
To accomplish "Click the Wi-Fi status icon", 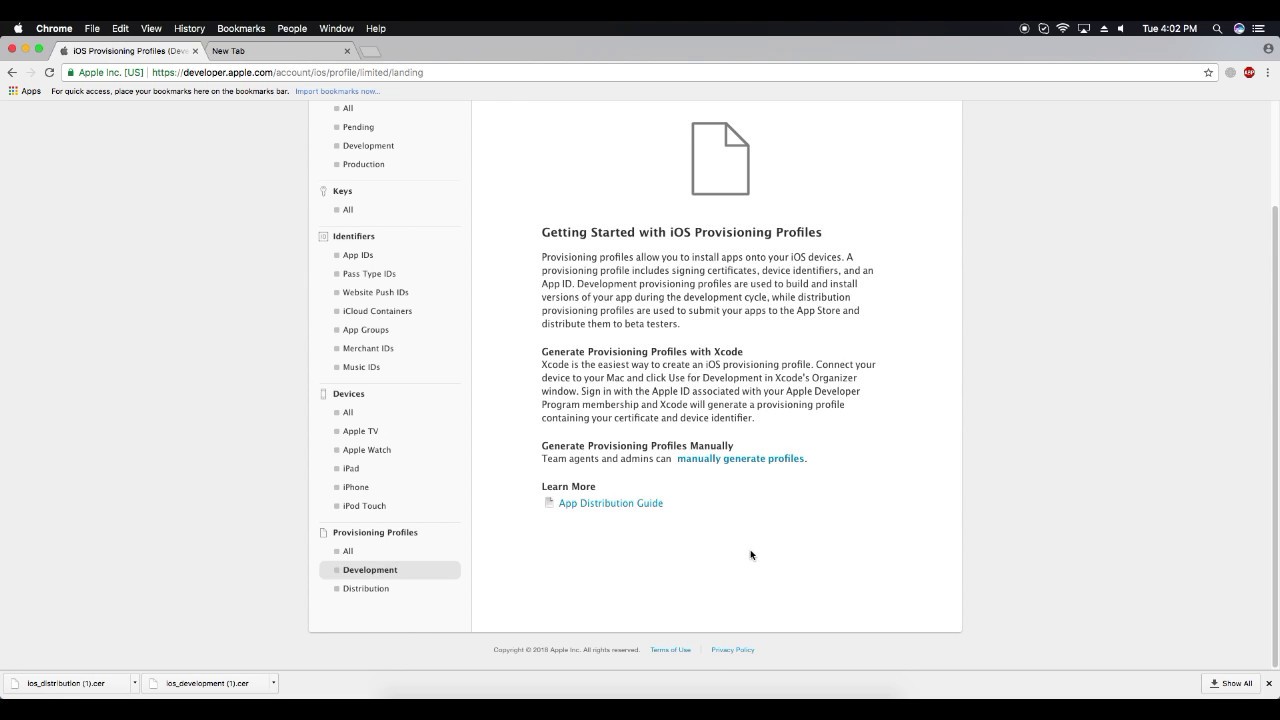I will [1063, 28].
